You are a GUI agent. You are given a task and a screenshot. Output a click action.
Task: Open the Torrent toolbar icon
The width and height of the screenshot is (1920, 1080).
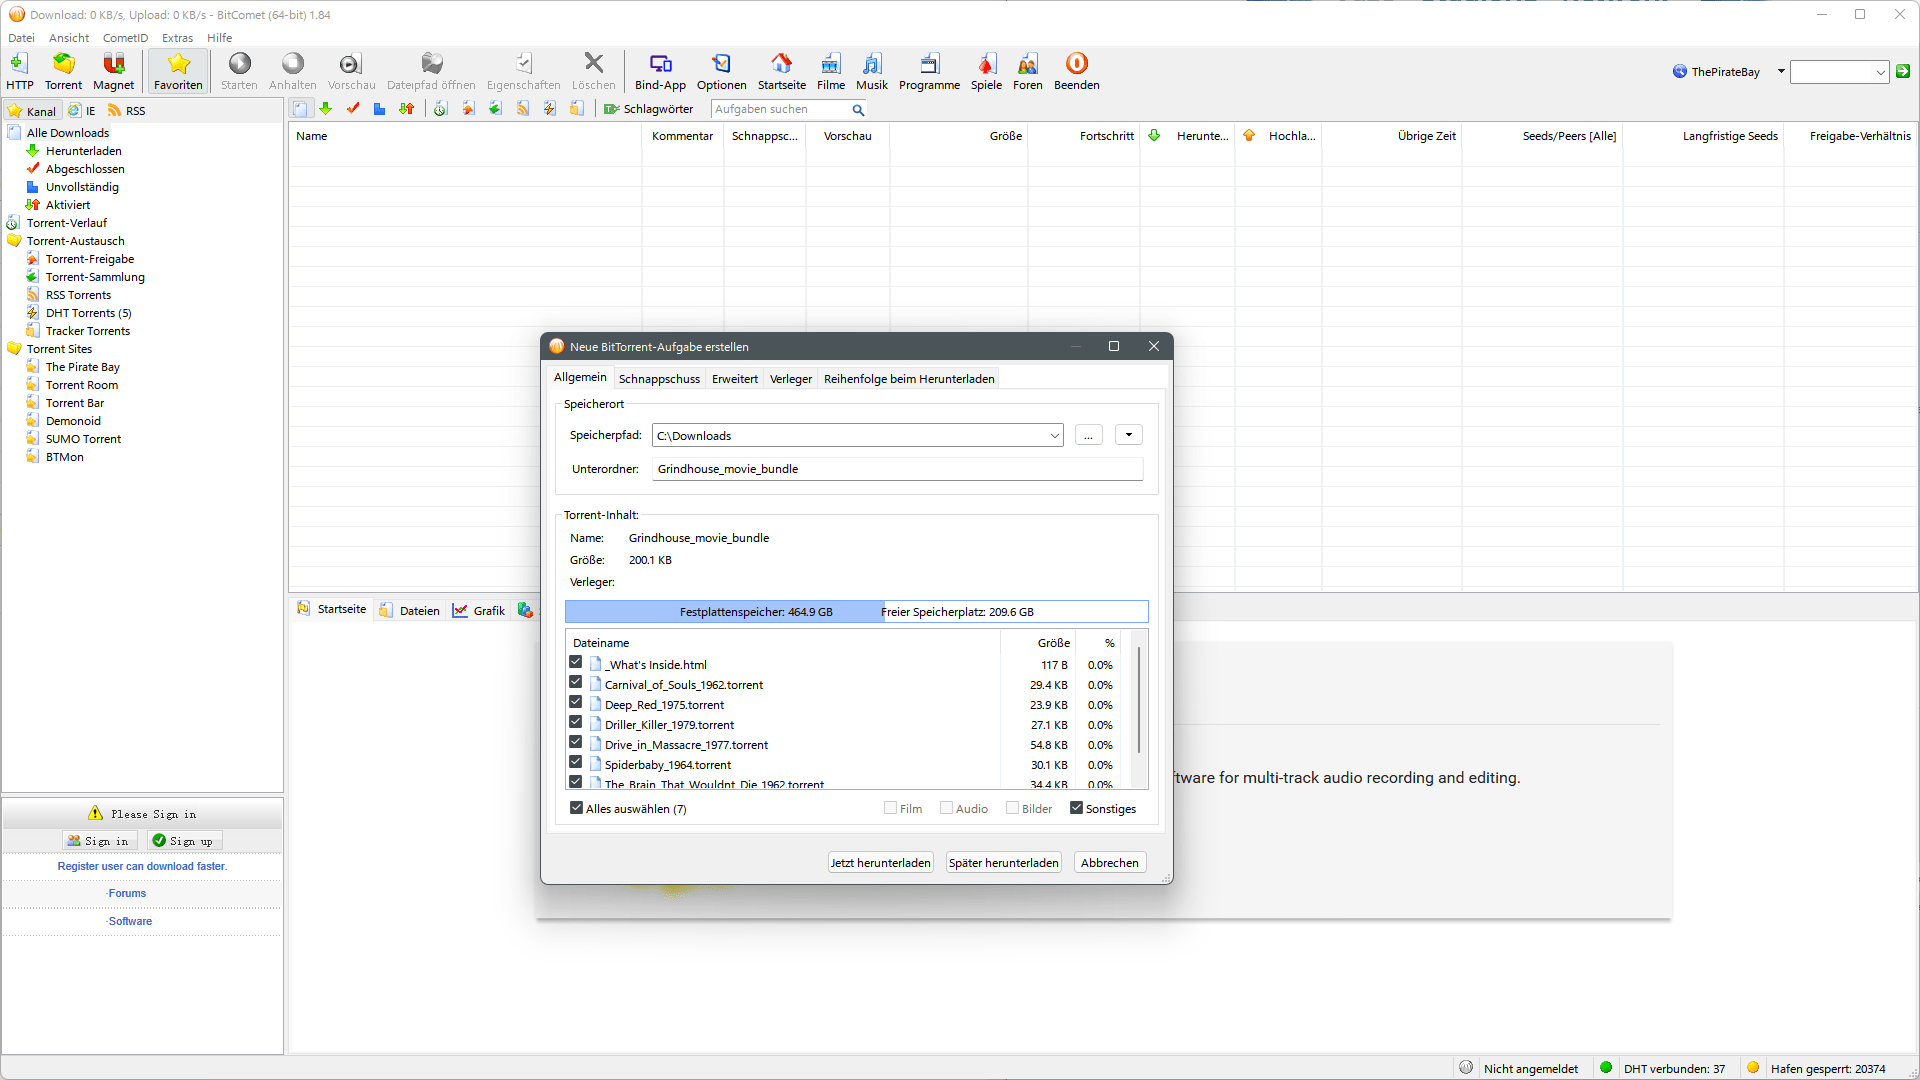63,72
